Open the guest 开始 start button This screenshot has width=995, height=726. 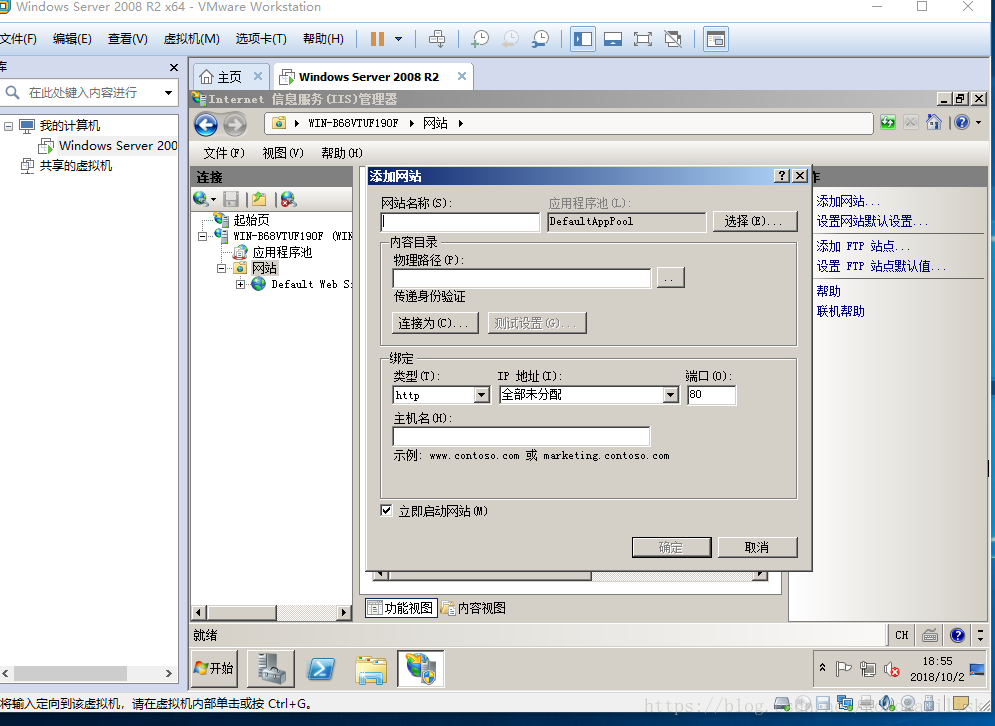[214, 668]
